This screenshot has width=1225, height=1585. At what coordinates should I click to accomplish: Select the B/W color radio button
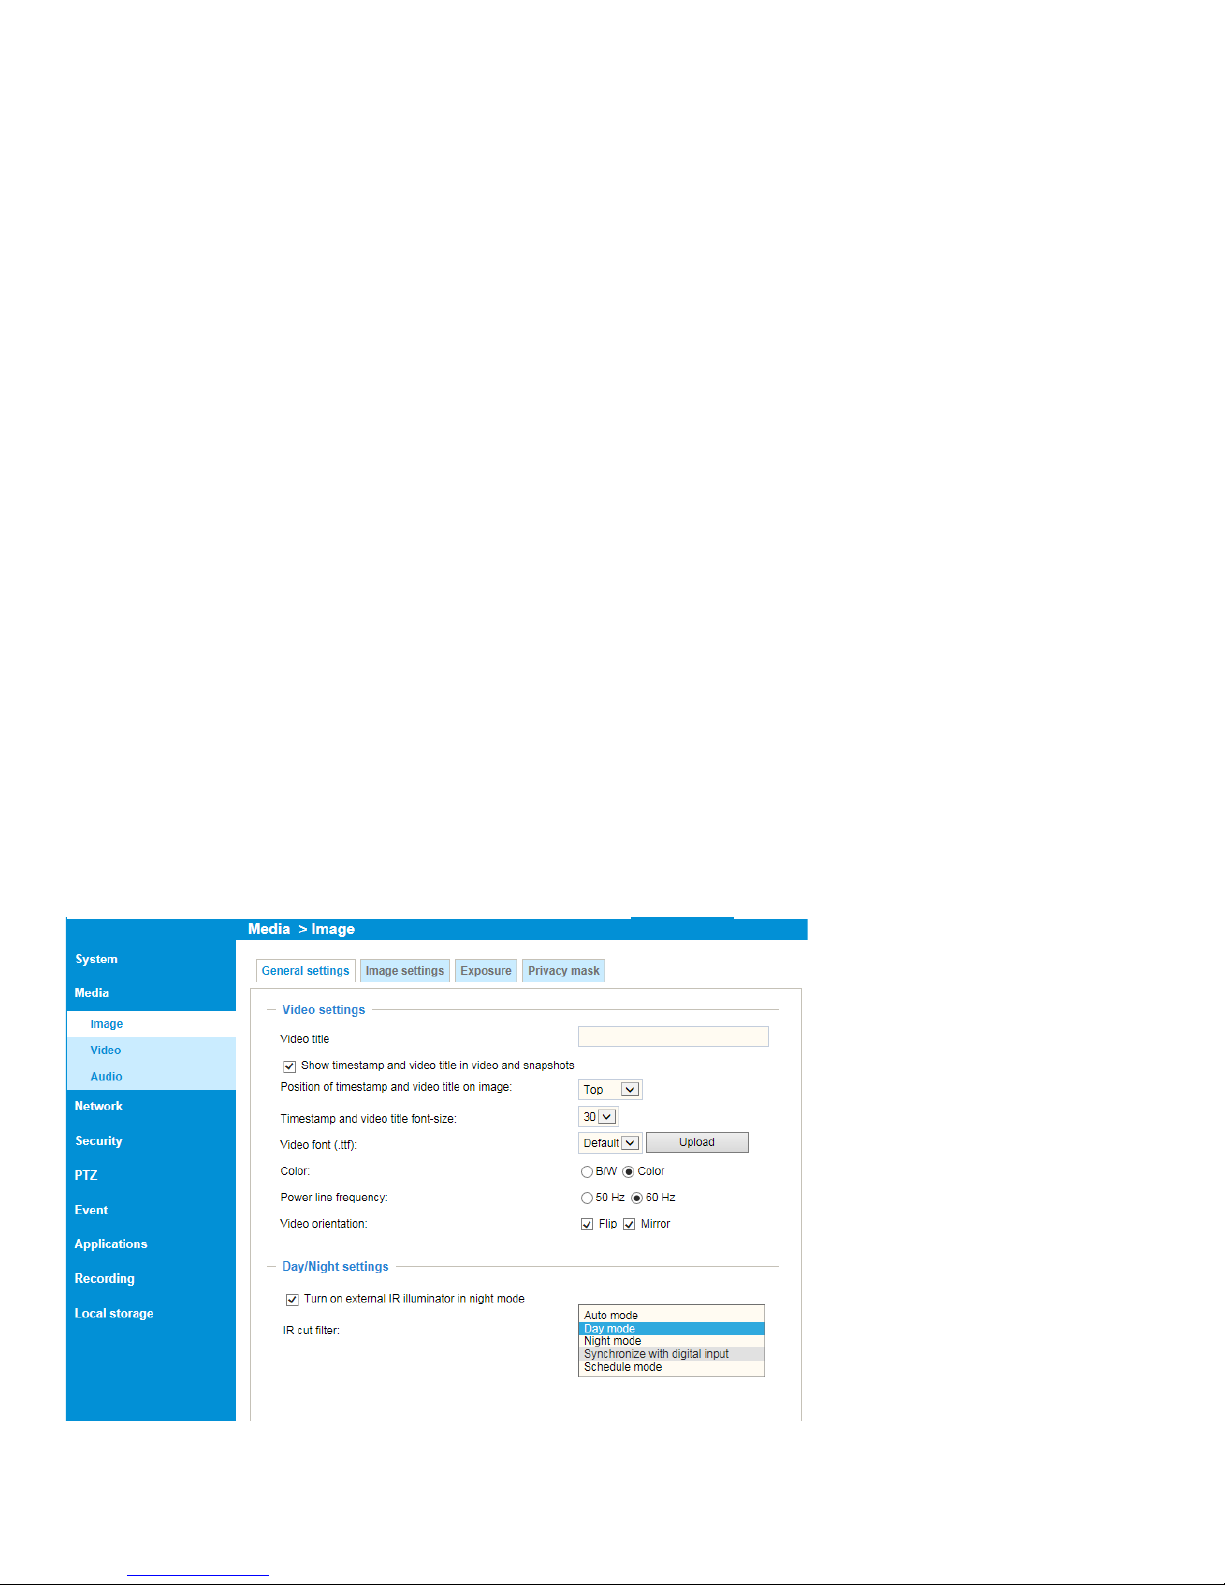(587, 1172)
